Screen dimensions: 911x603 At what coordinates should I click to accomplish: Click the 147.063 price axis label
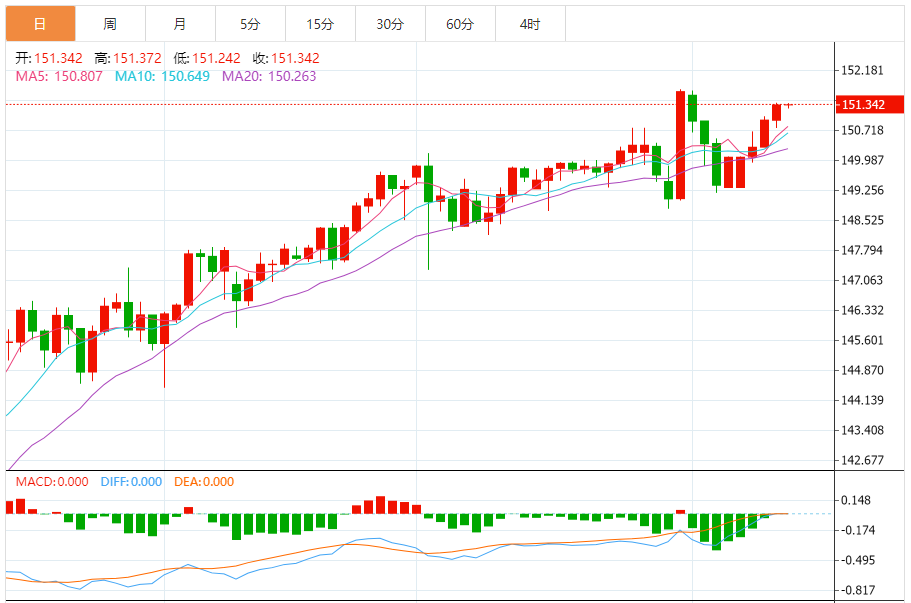point(862,281)
